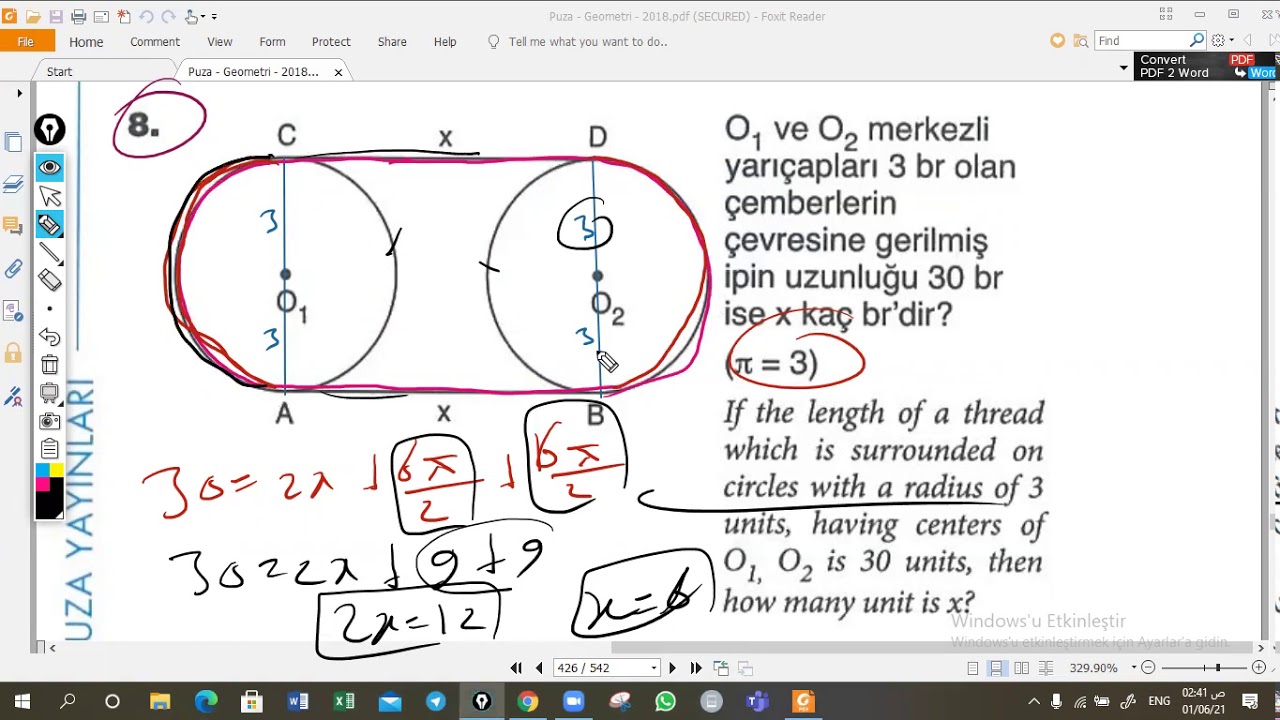
Task: Open the quick access toolbar customize arrow
Action: point(215,17)
